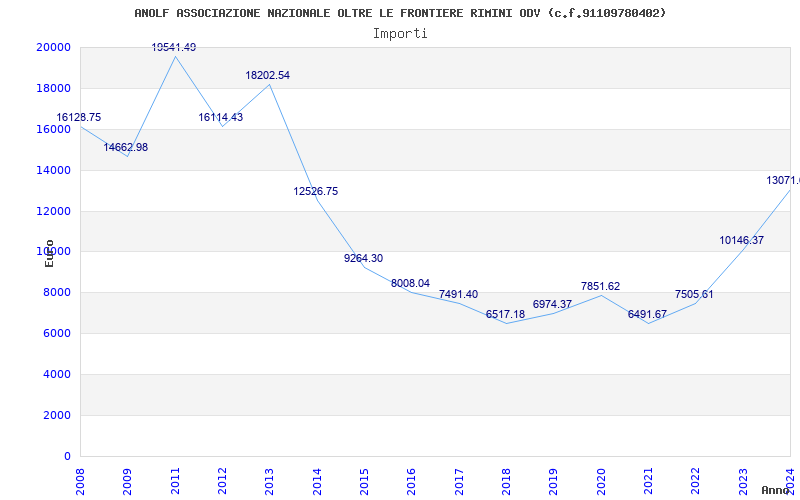The width and height of the screenshot is (800, 500).
Task: Click the y-axis tick 6000
Action: coord(56,333)
